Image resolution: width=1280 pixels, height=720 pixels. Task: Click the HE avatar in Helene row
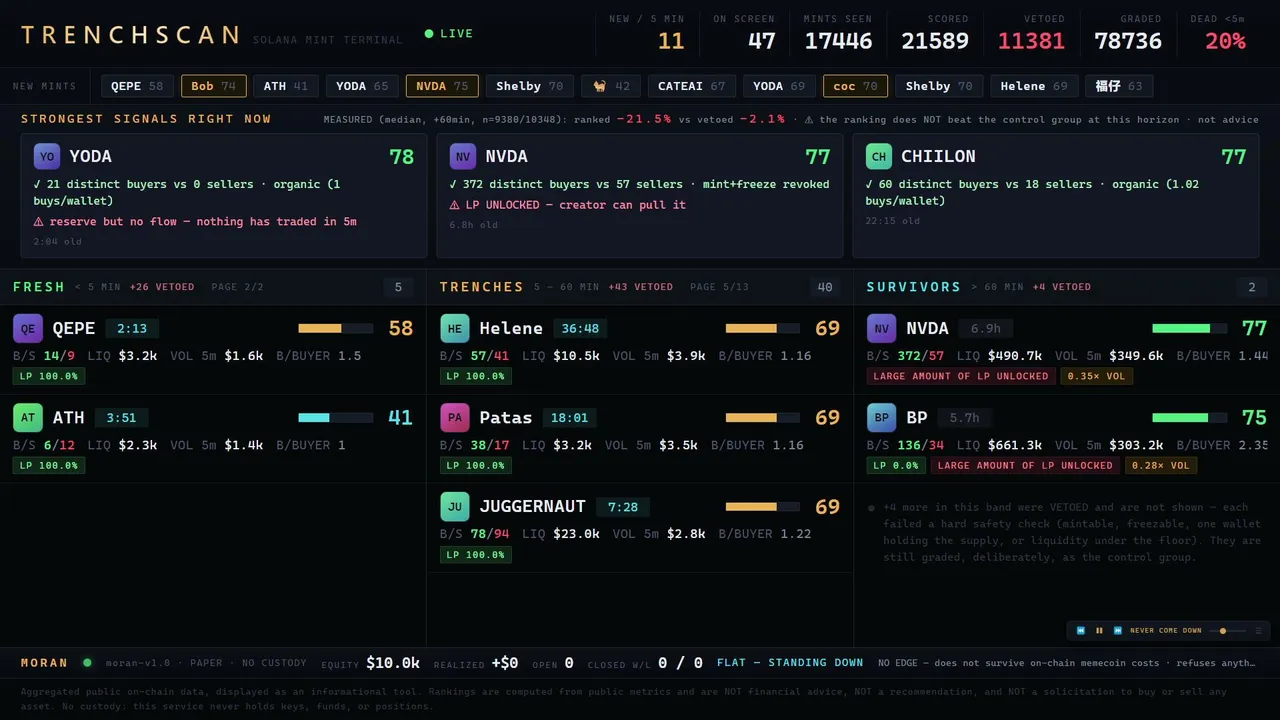pyautogui.click(x=455, y=329)
